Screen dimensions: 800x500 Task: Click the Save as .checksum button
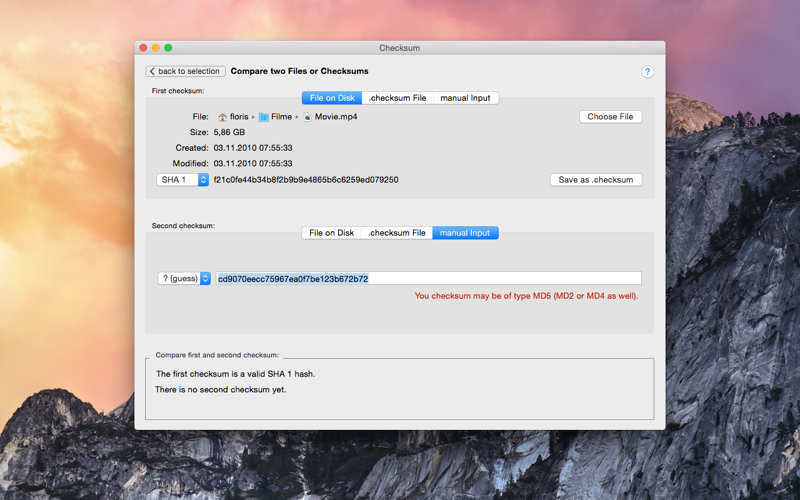point(595,180)
